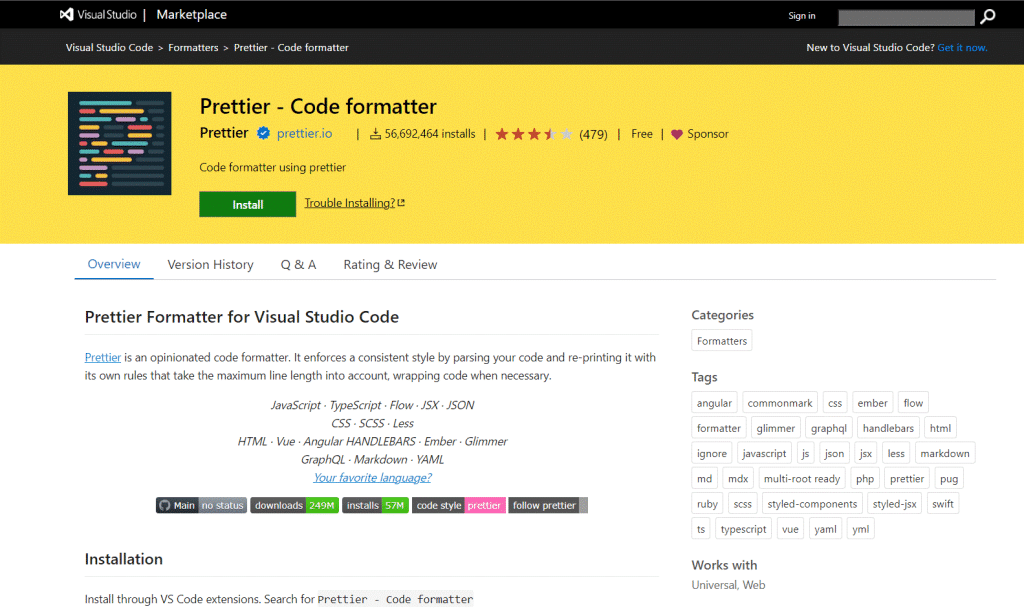Select the yml tag
Viewport: 1024px width, 609px height.
click(861, 529)
